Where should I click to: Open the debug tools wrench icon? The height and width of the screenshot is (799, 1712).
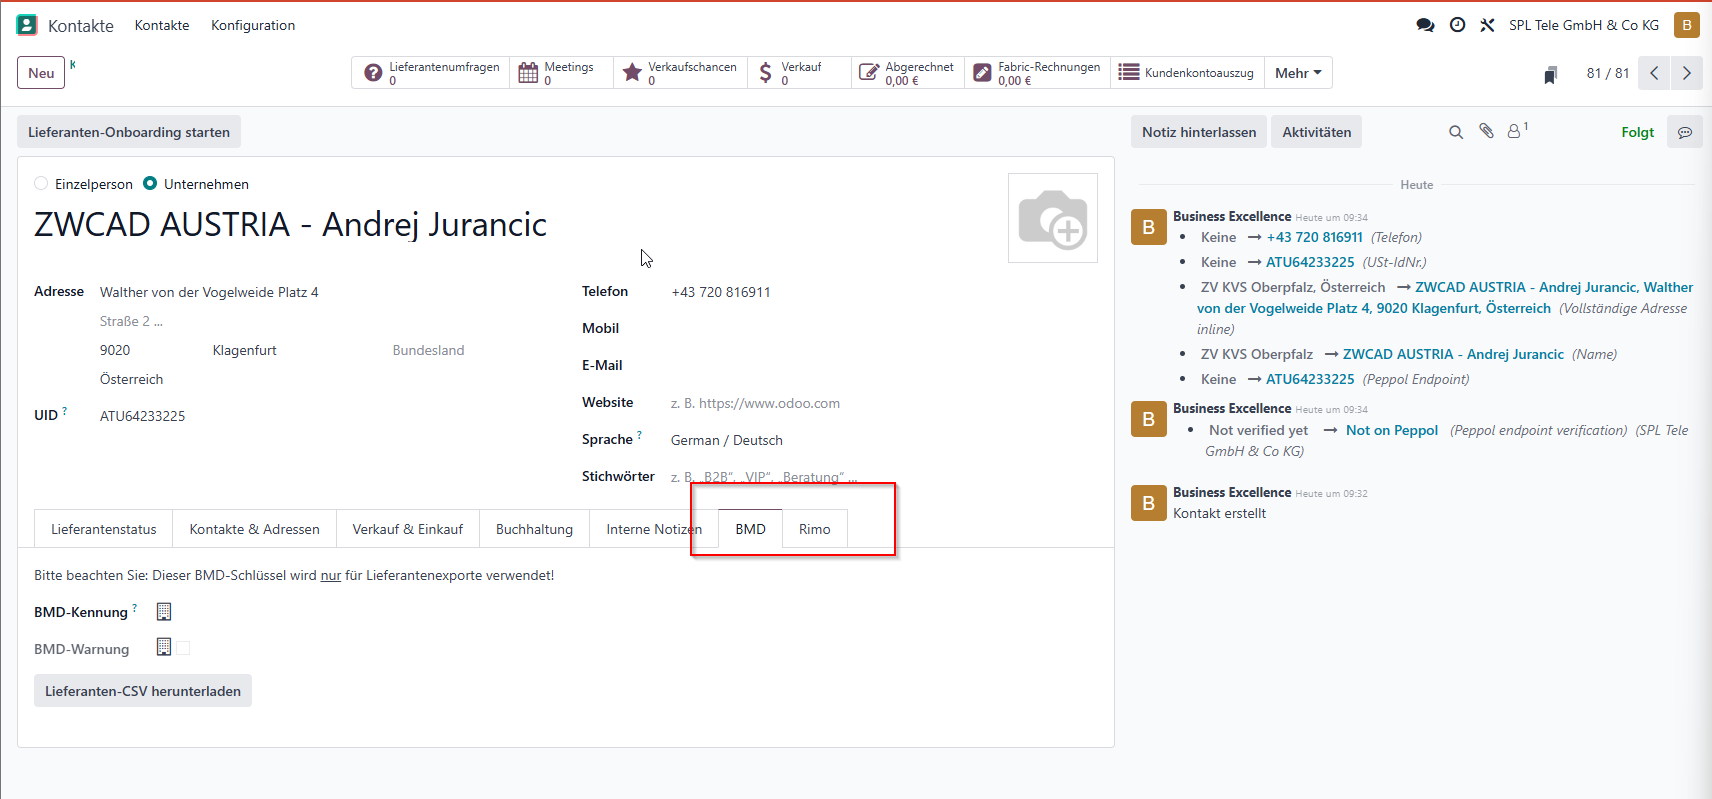coord(1488,25)
